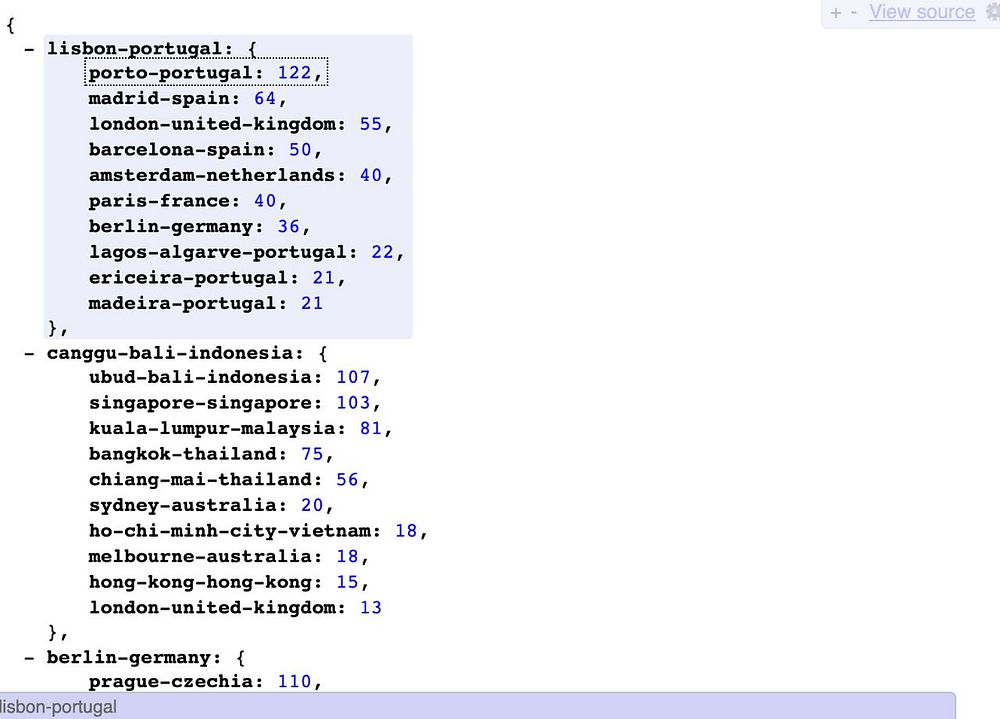Click the value 81 for kuala-lumpur-malaysia
This screenshot has width=1000, height=719.
pyautogui.click(x=371, y=429)
